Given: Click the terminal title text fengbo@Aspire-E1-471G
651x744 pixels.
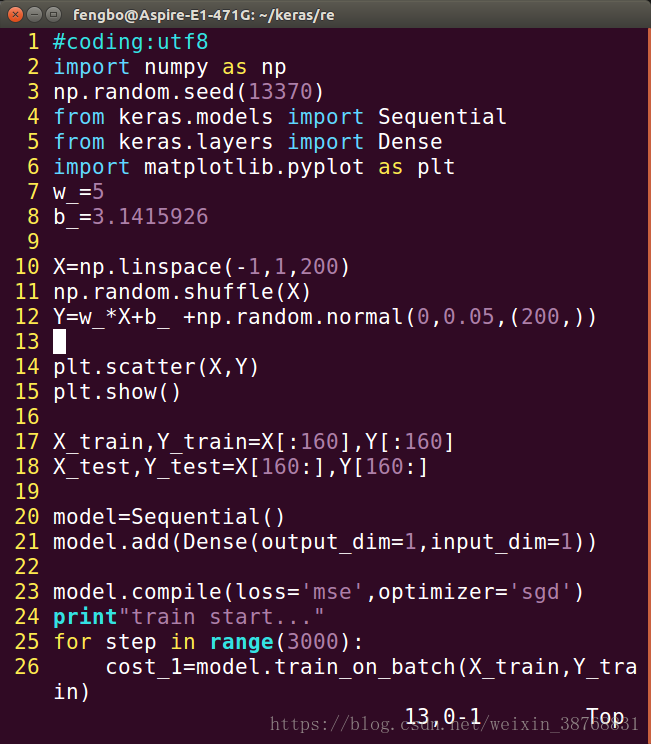Looking at the screenshot, I should [x=164, y=15].
